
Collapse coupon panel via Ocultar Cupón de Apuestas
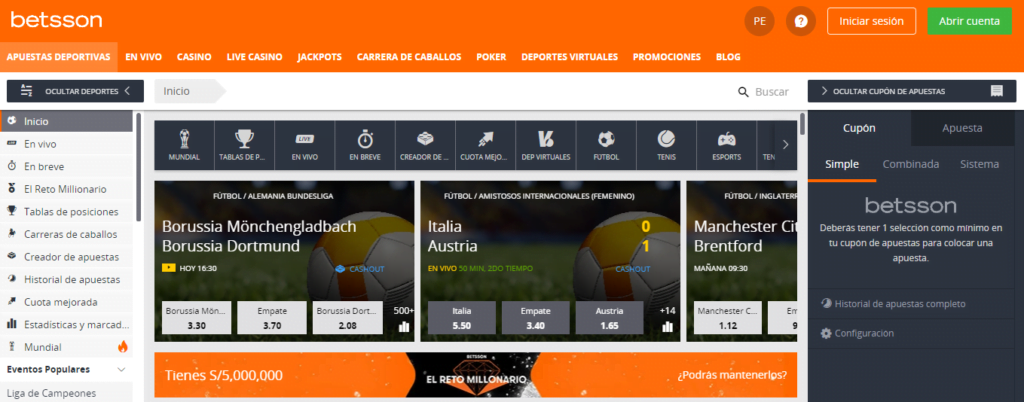[912, 91]
